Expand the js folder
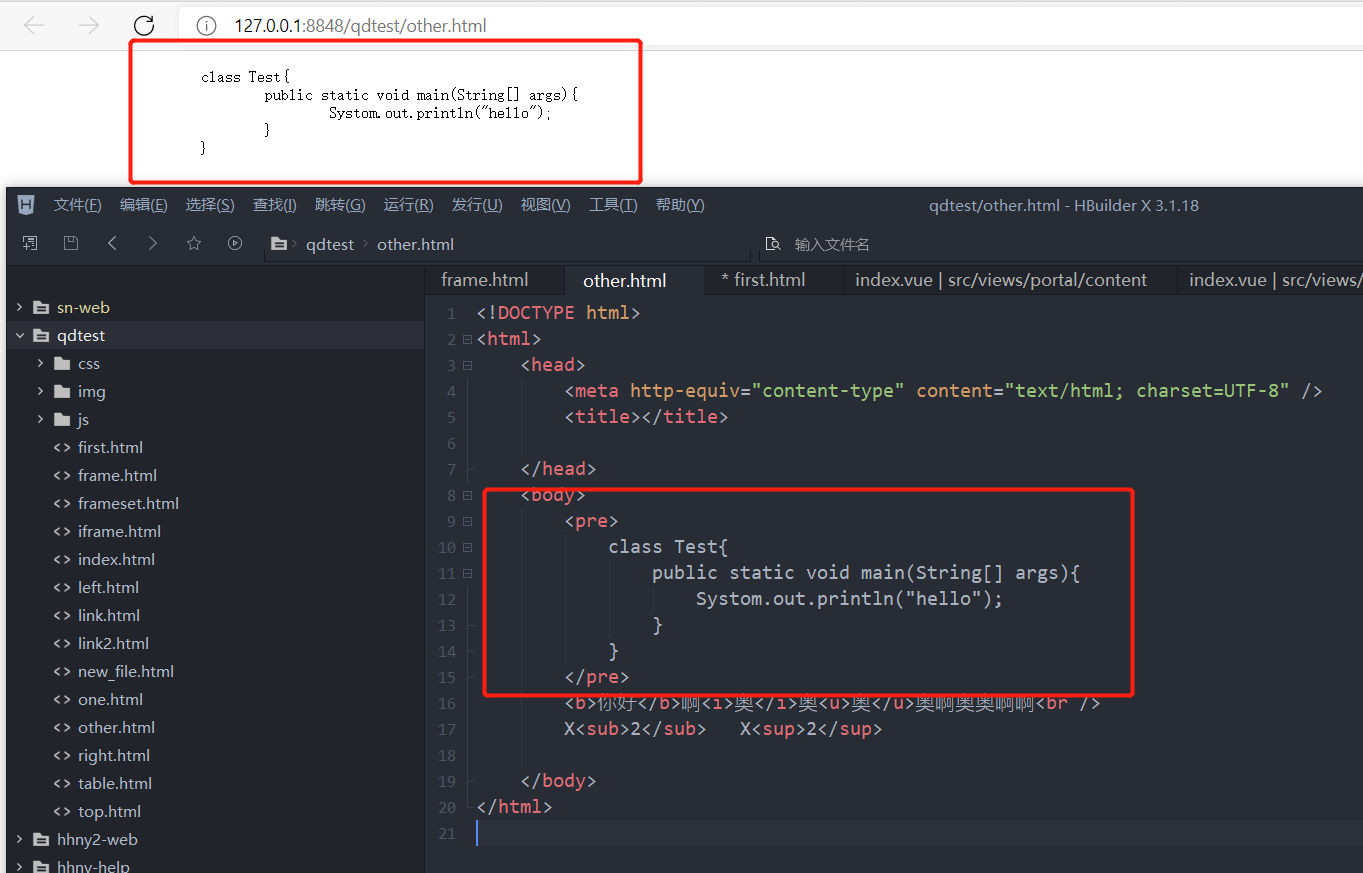This screenshot has height=873, width=1363. (40, 419)
